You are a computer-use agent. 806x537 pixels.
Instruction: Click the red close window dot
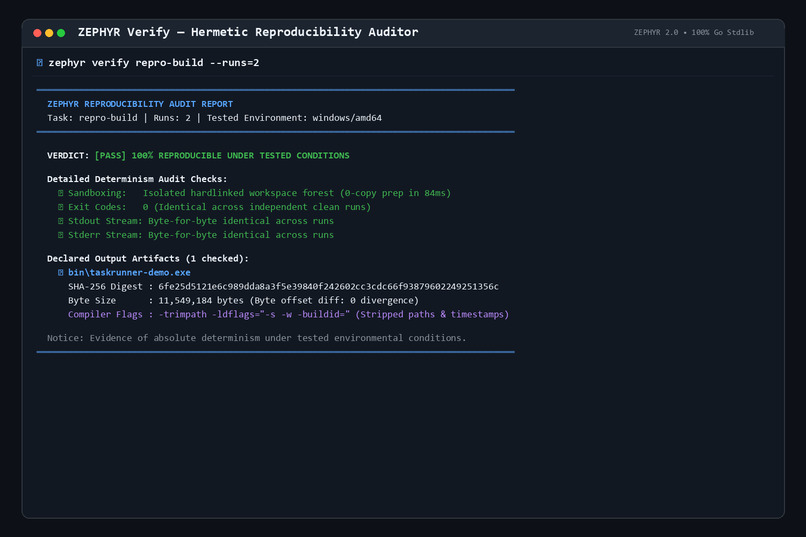(37, 33)
